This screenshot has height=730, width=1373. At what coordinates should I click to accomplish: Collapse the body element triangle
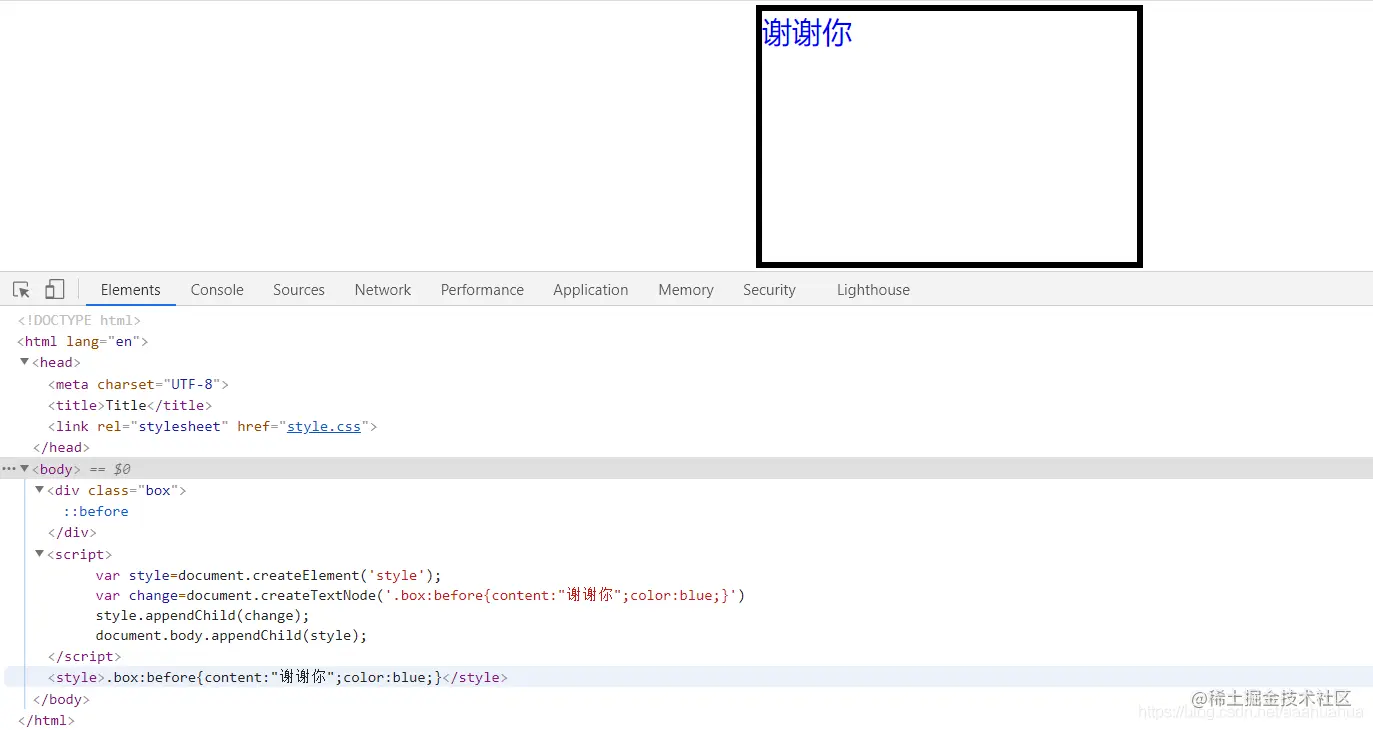point(25,468)
